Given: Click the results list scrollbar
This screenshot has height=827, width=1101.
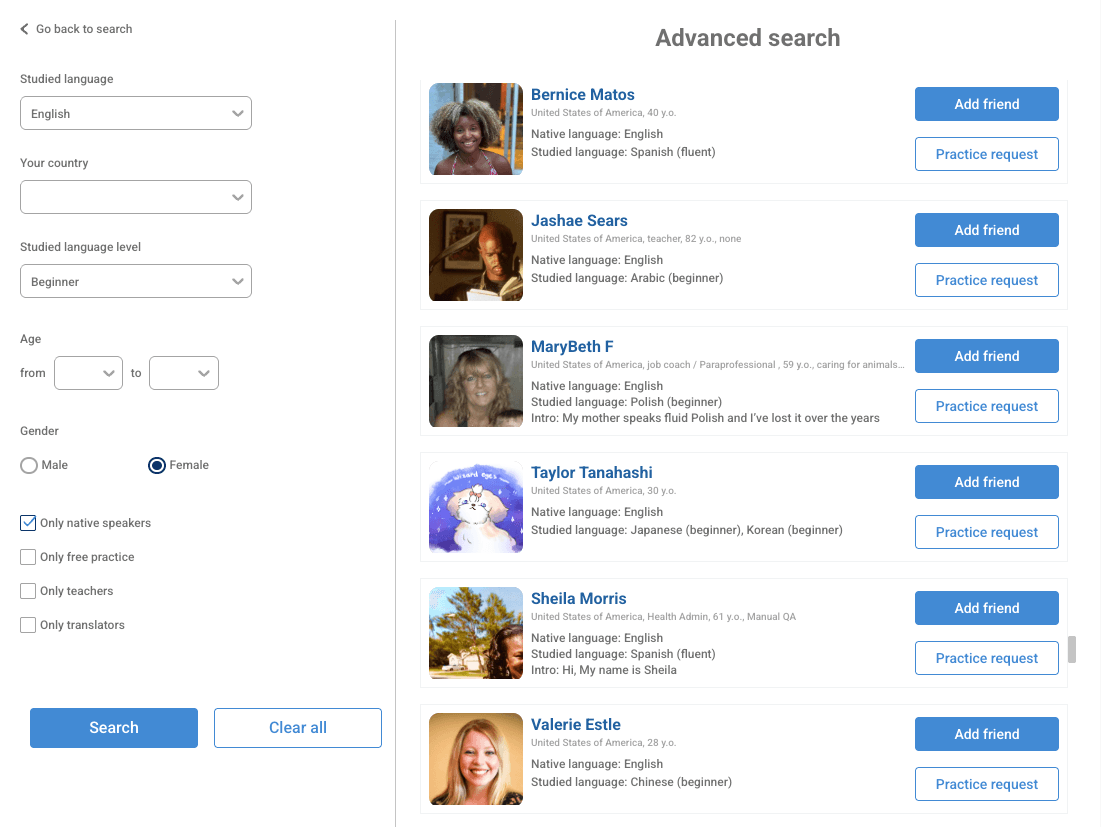Looking at the screenshot, I should coord(1072,649).
